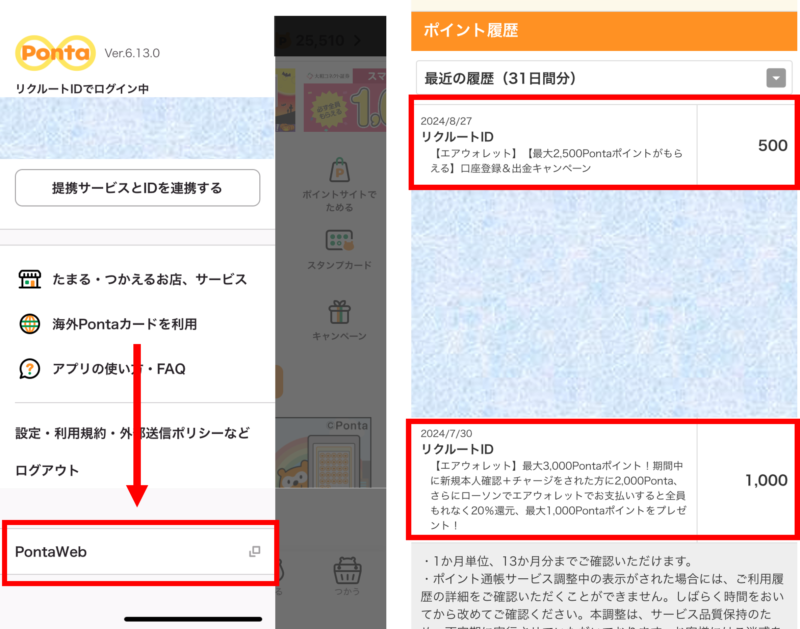This screenshot has width=800, height=629.
Task: Select the 2024/7/30 リクルートID history entry
Action: point(605,479)
